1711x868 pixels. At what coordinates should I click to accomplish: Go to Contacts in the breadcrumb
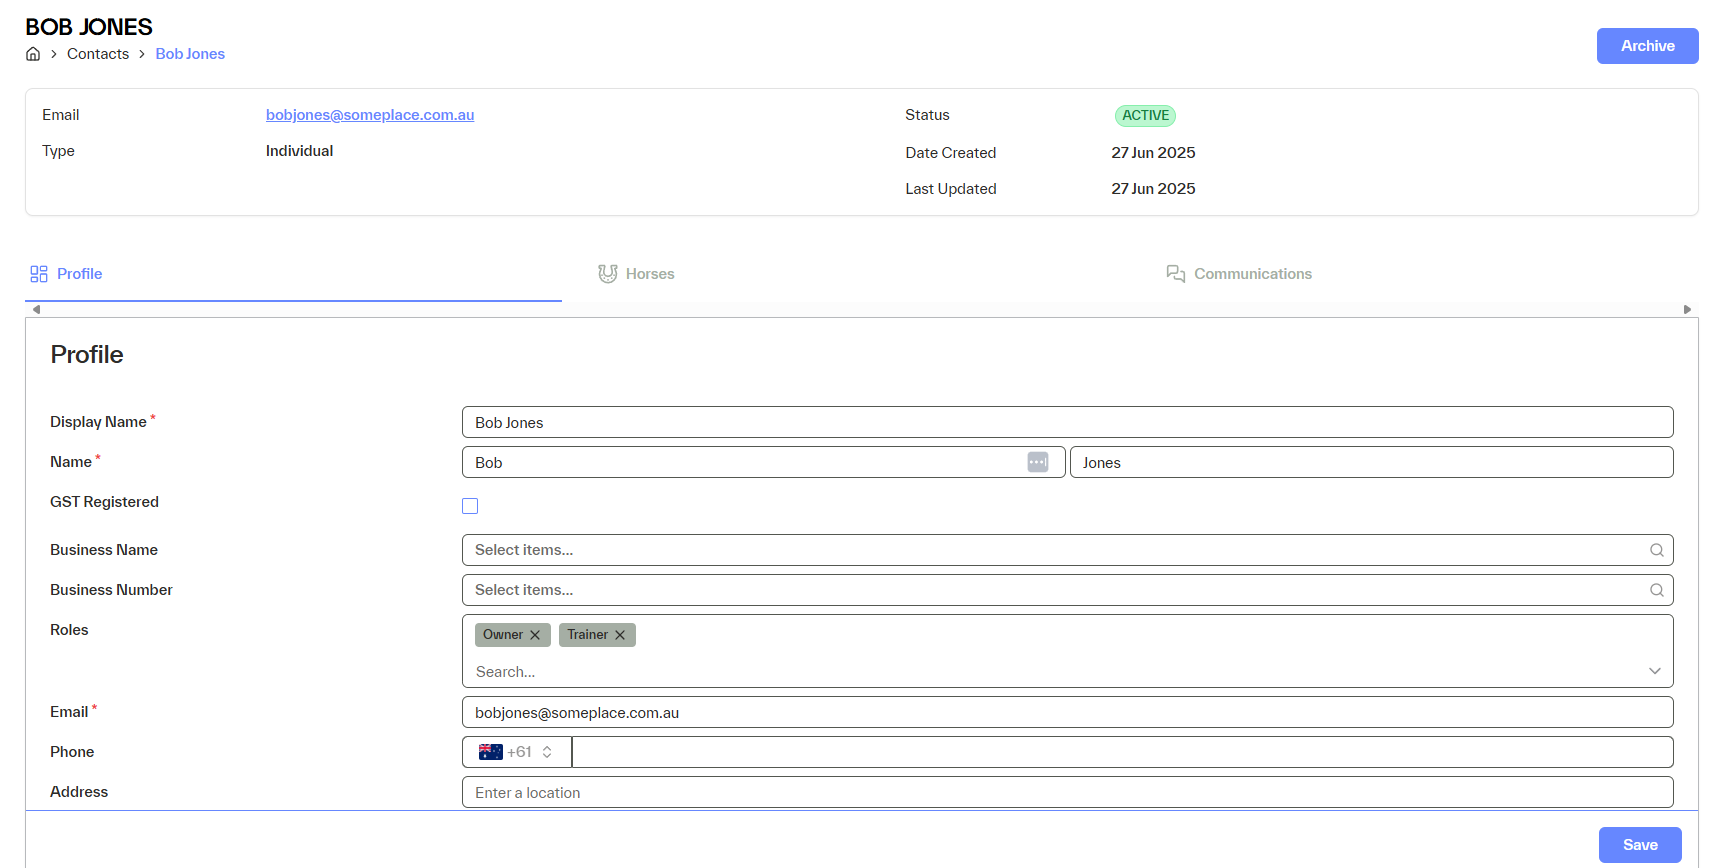click(98, 54)
